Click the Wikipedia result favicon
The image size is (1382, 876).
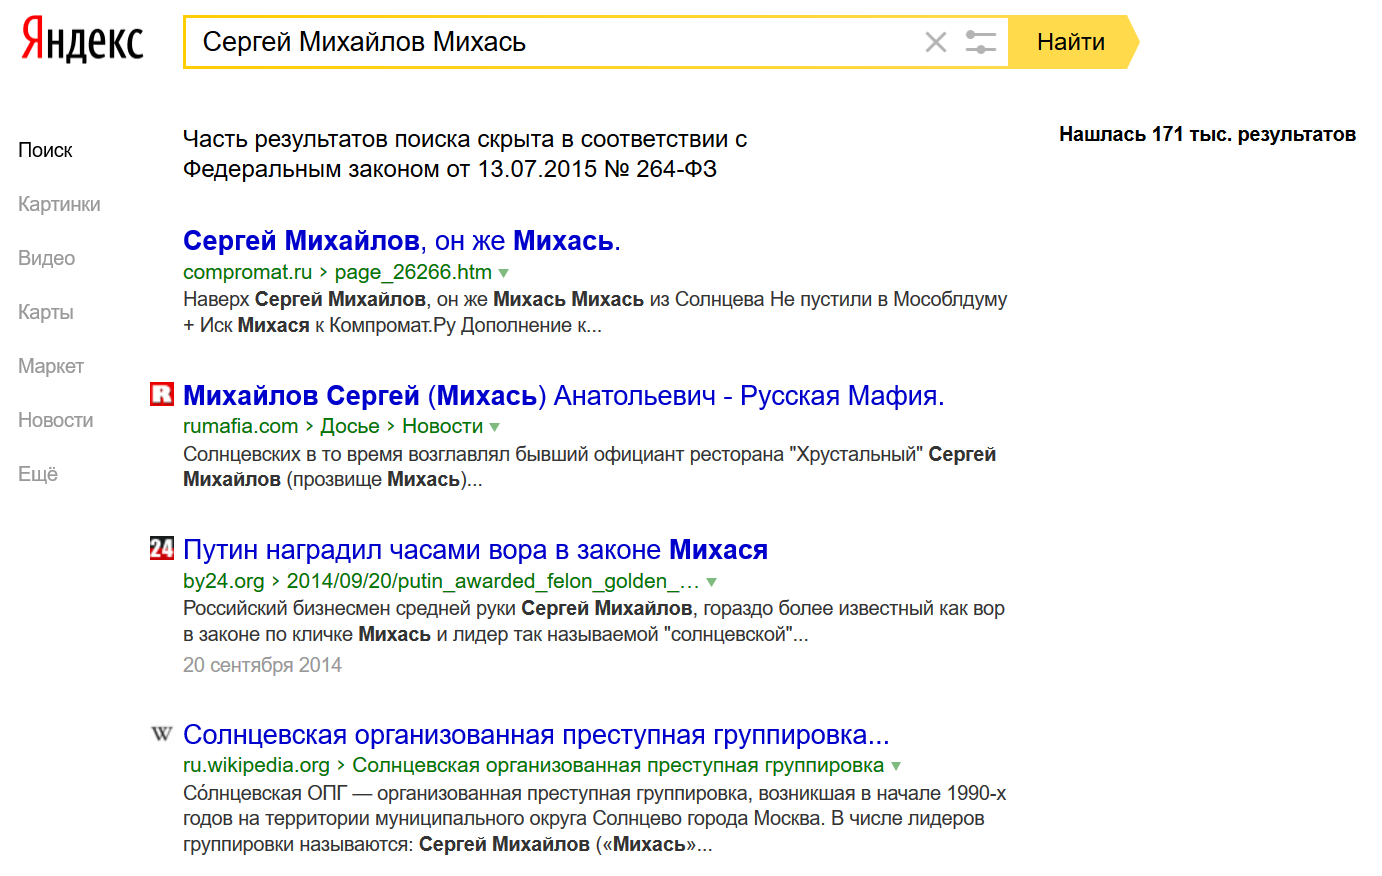(162, 734)
